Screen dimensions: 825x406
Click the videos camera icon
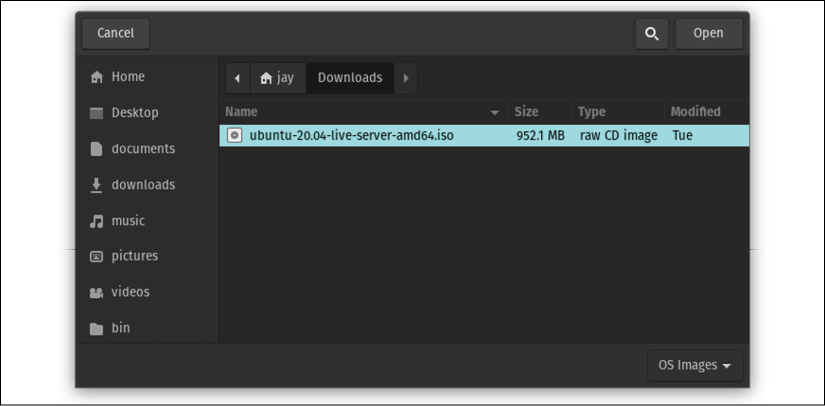(x=96, y=293)
